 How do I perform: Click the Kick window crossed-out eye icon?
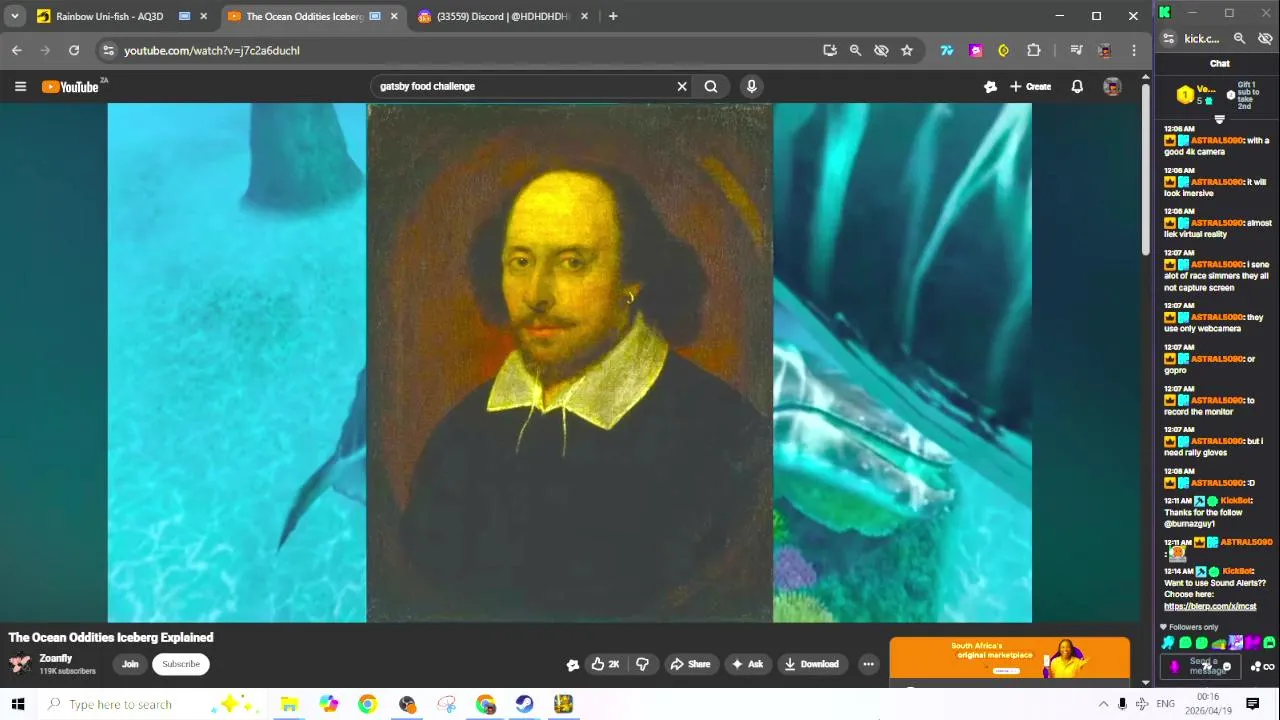click(1265, 38)
